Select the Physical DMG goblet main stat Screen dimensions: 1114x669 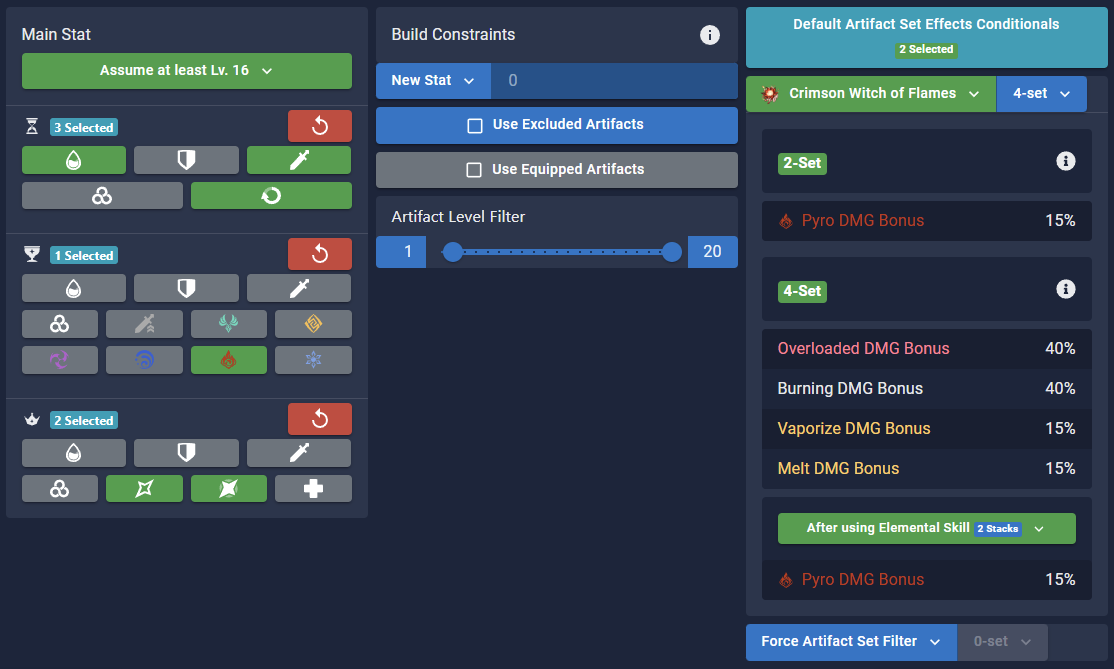click(144, 323)
